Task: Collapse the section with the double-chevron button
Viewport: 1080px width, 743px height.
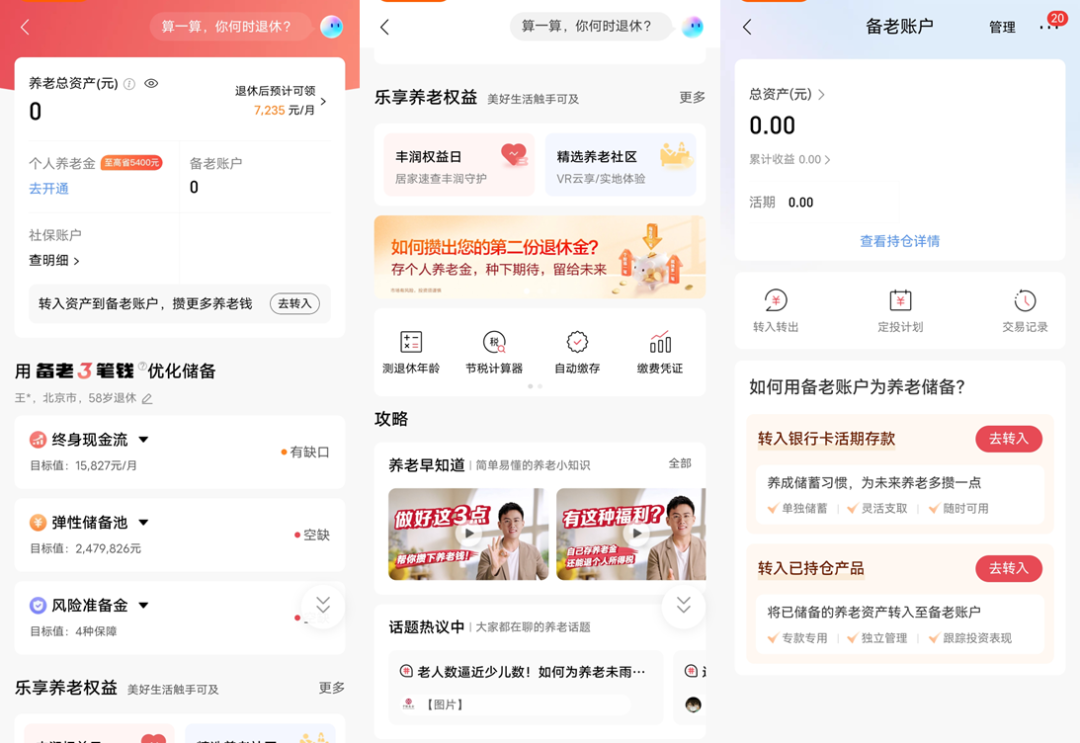Action: pyautogui.click(x=322, y=606)
